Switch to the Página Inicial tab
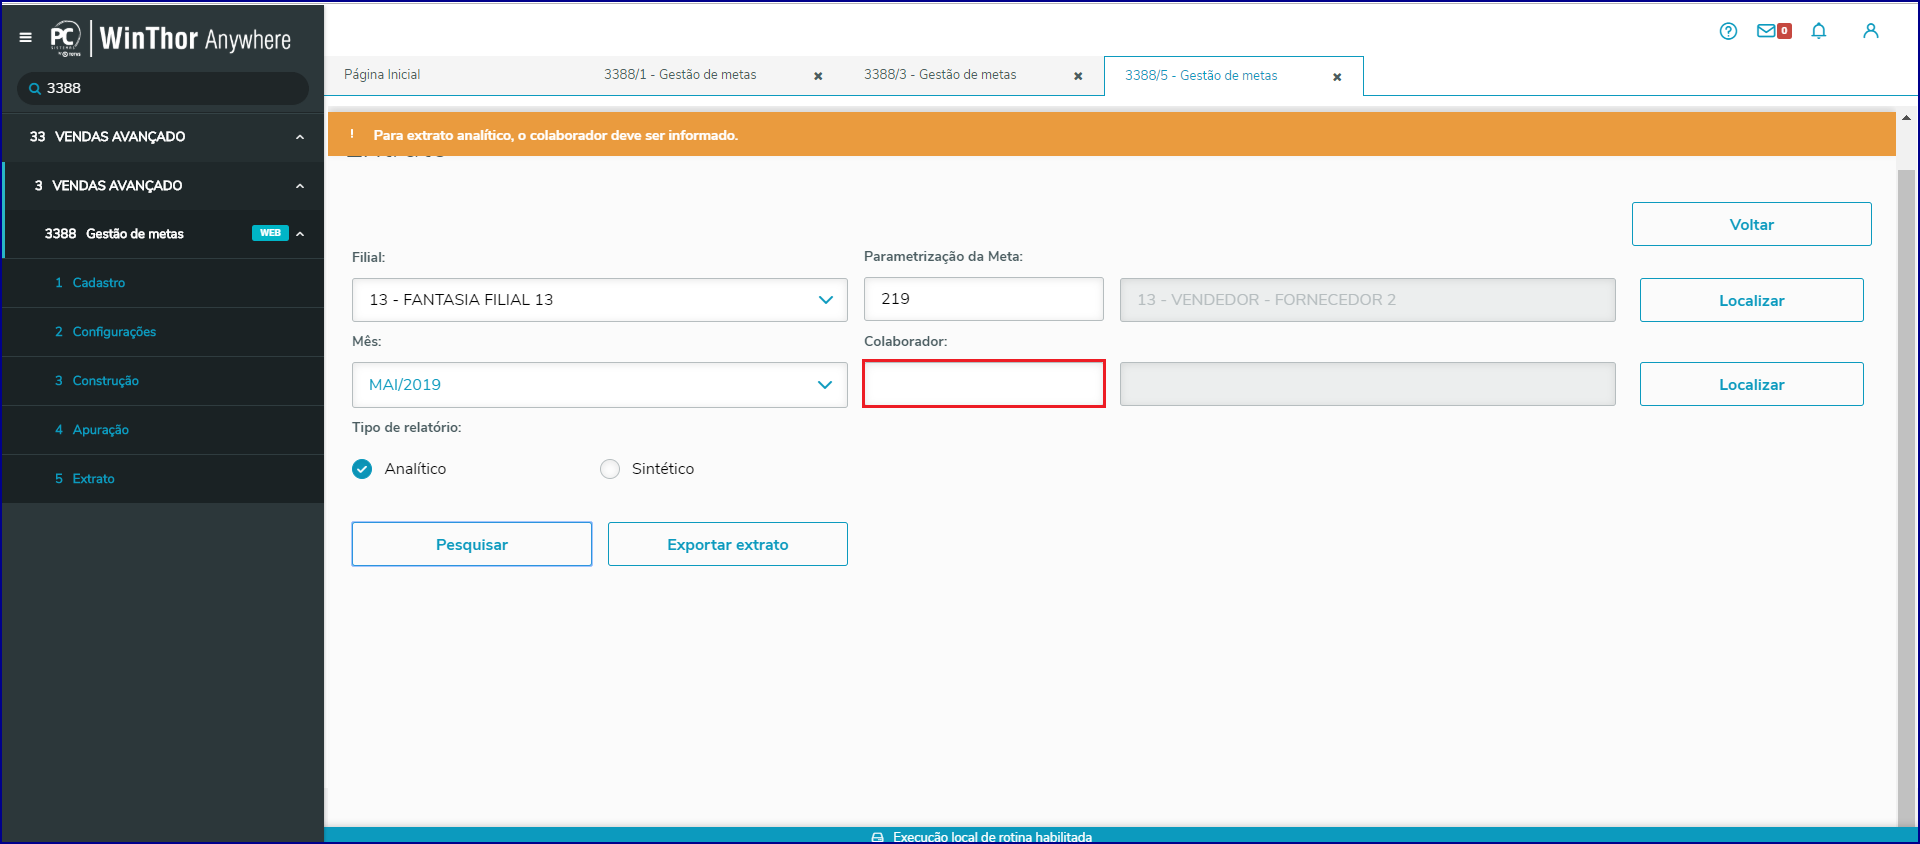The image size is (1920, 844). 382,75
